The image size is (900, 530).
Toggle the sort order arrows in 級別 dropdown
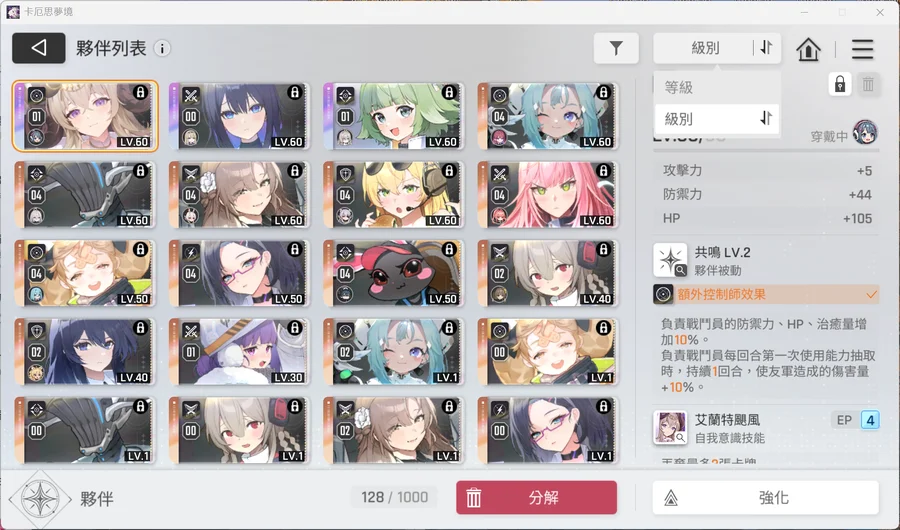[766, 118]
